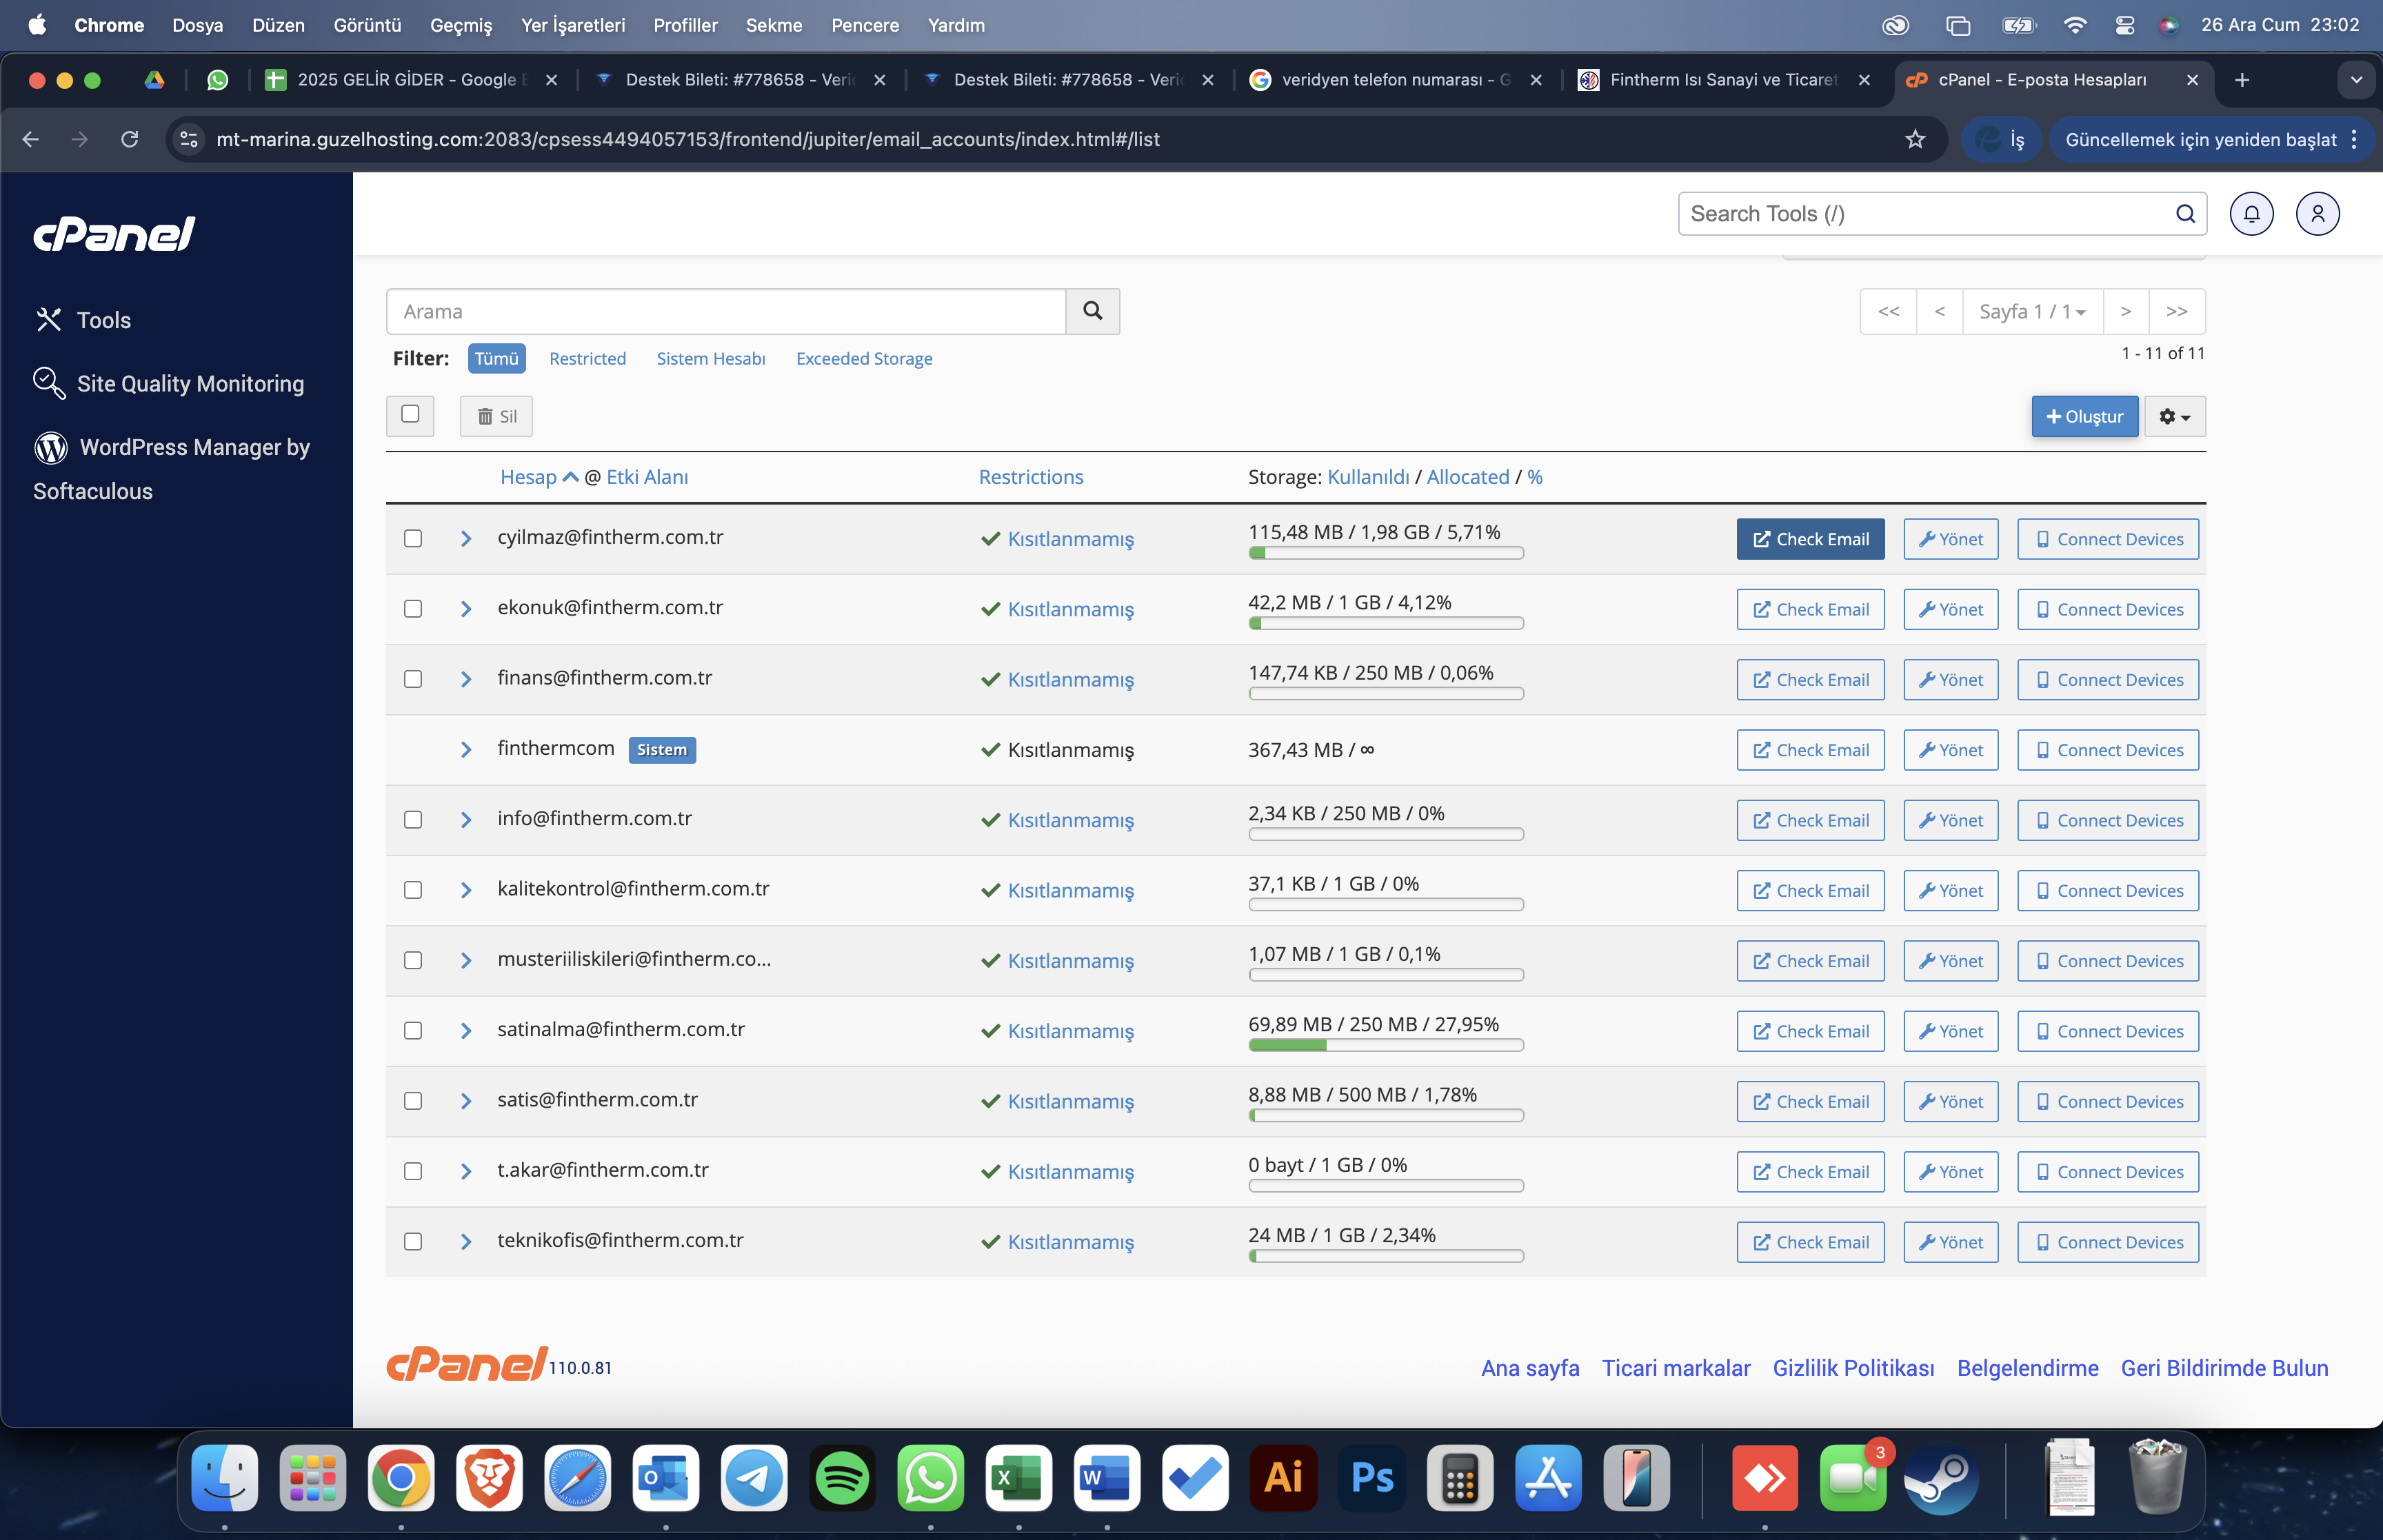
Task: Expand the ekonuk@fintherm.com.tr row
Action: pos(466,609)
